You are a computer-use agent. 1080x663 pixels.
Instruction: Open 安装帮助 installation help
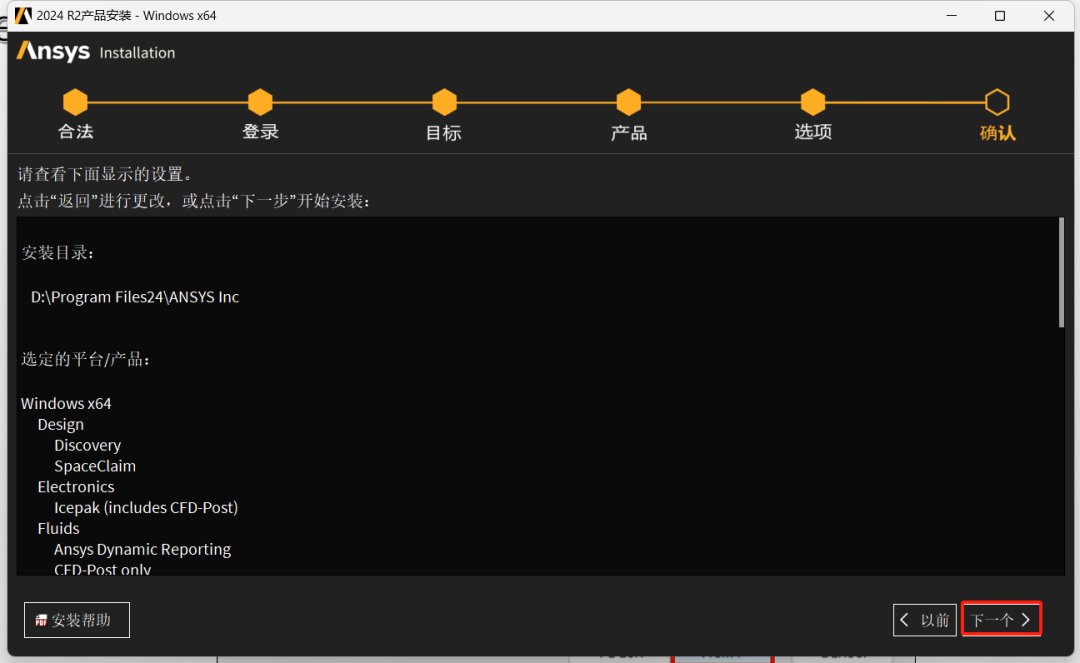click(76, 620)
